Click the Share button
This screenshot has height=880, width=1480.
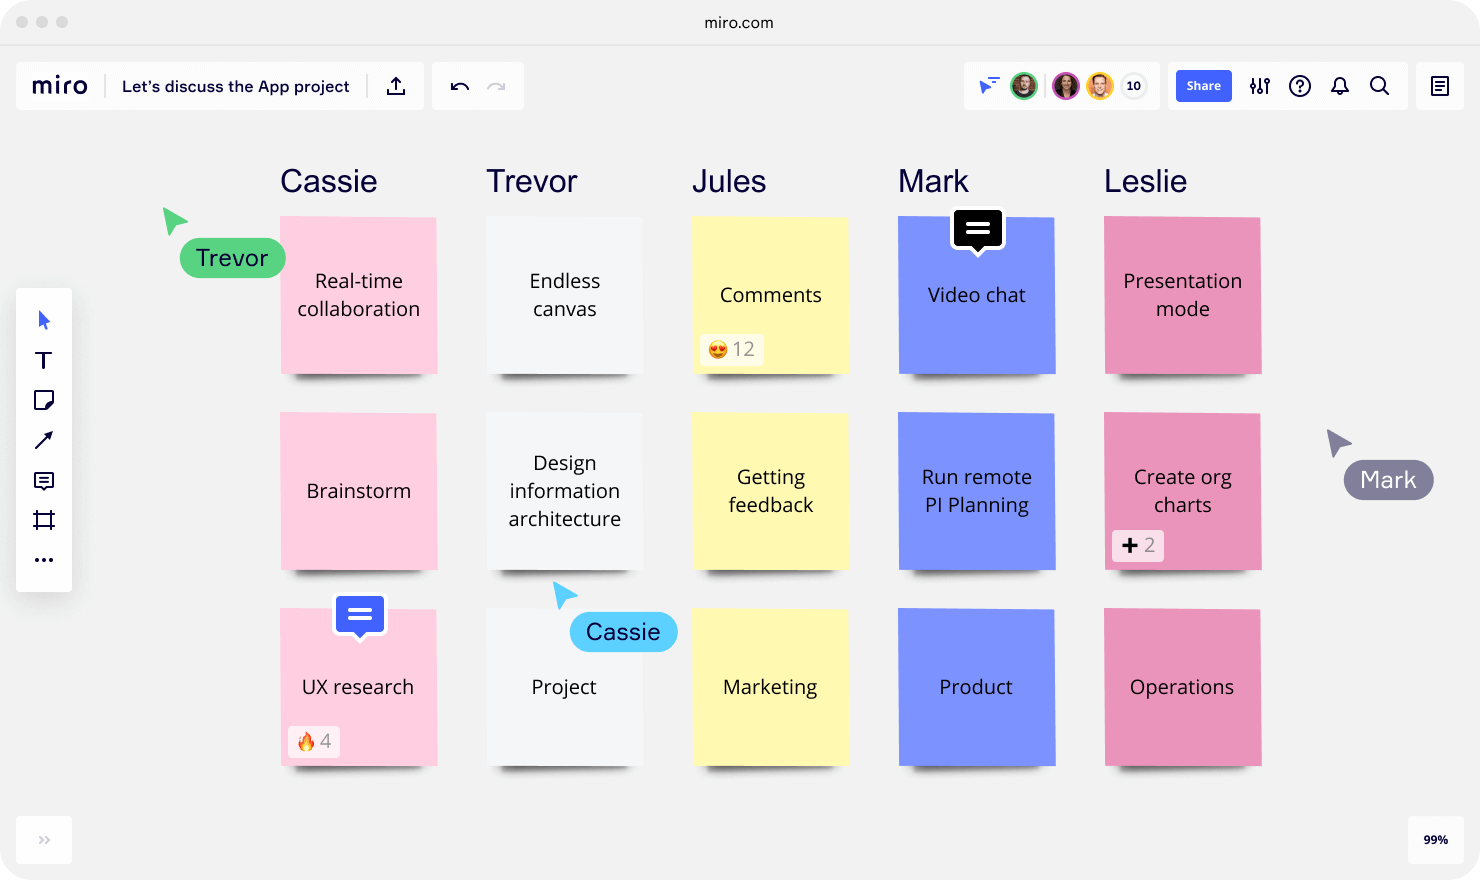click(1204, 86)
